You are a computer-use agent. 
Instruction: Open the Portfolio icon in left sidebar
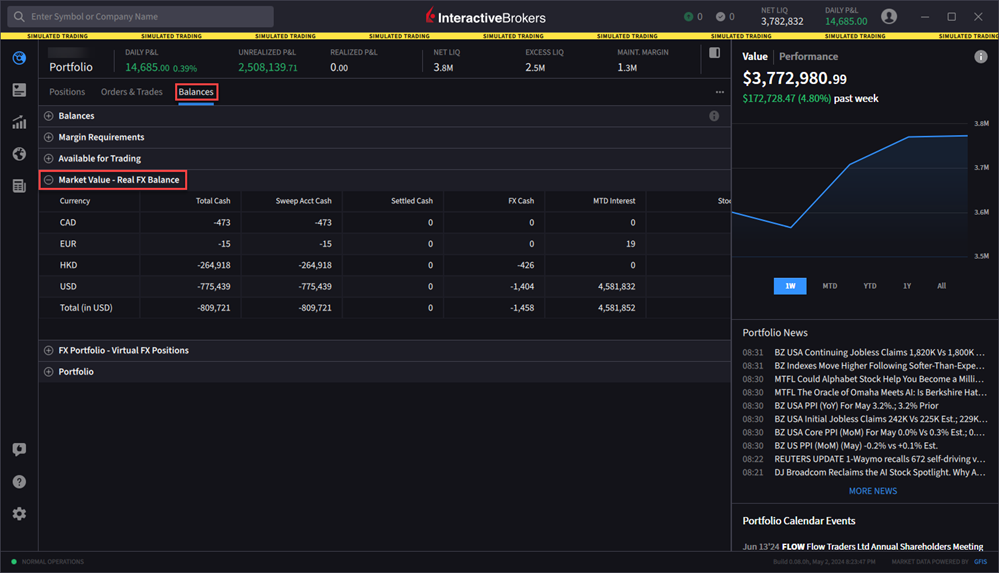[19, 58]
